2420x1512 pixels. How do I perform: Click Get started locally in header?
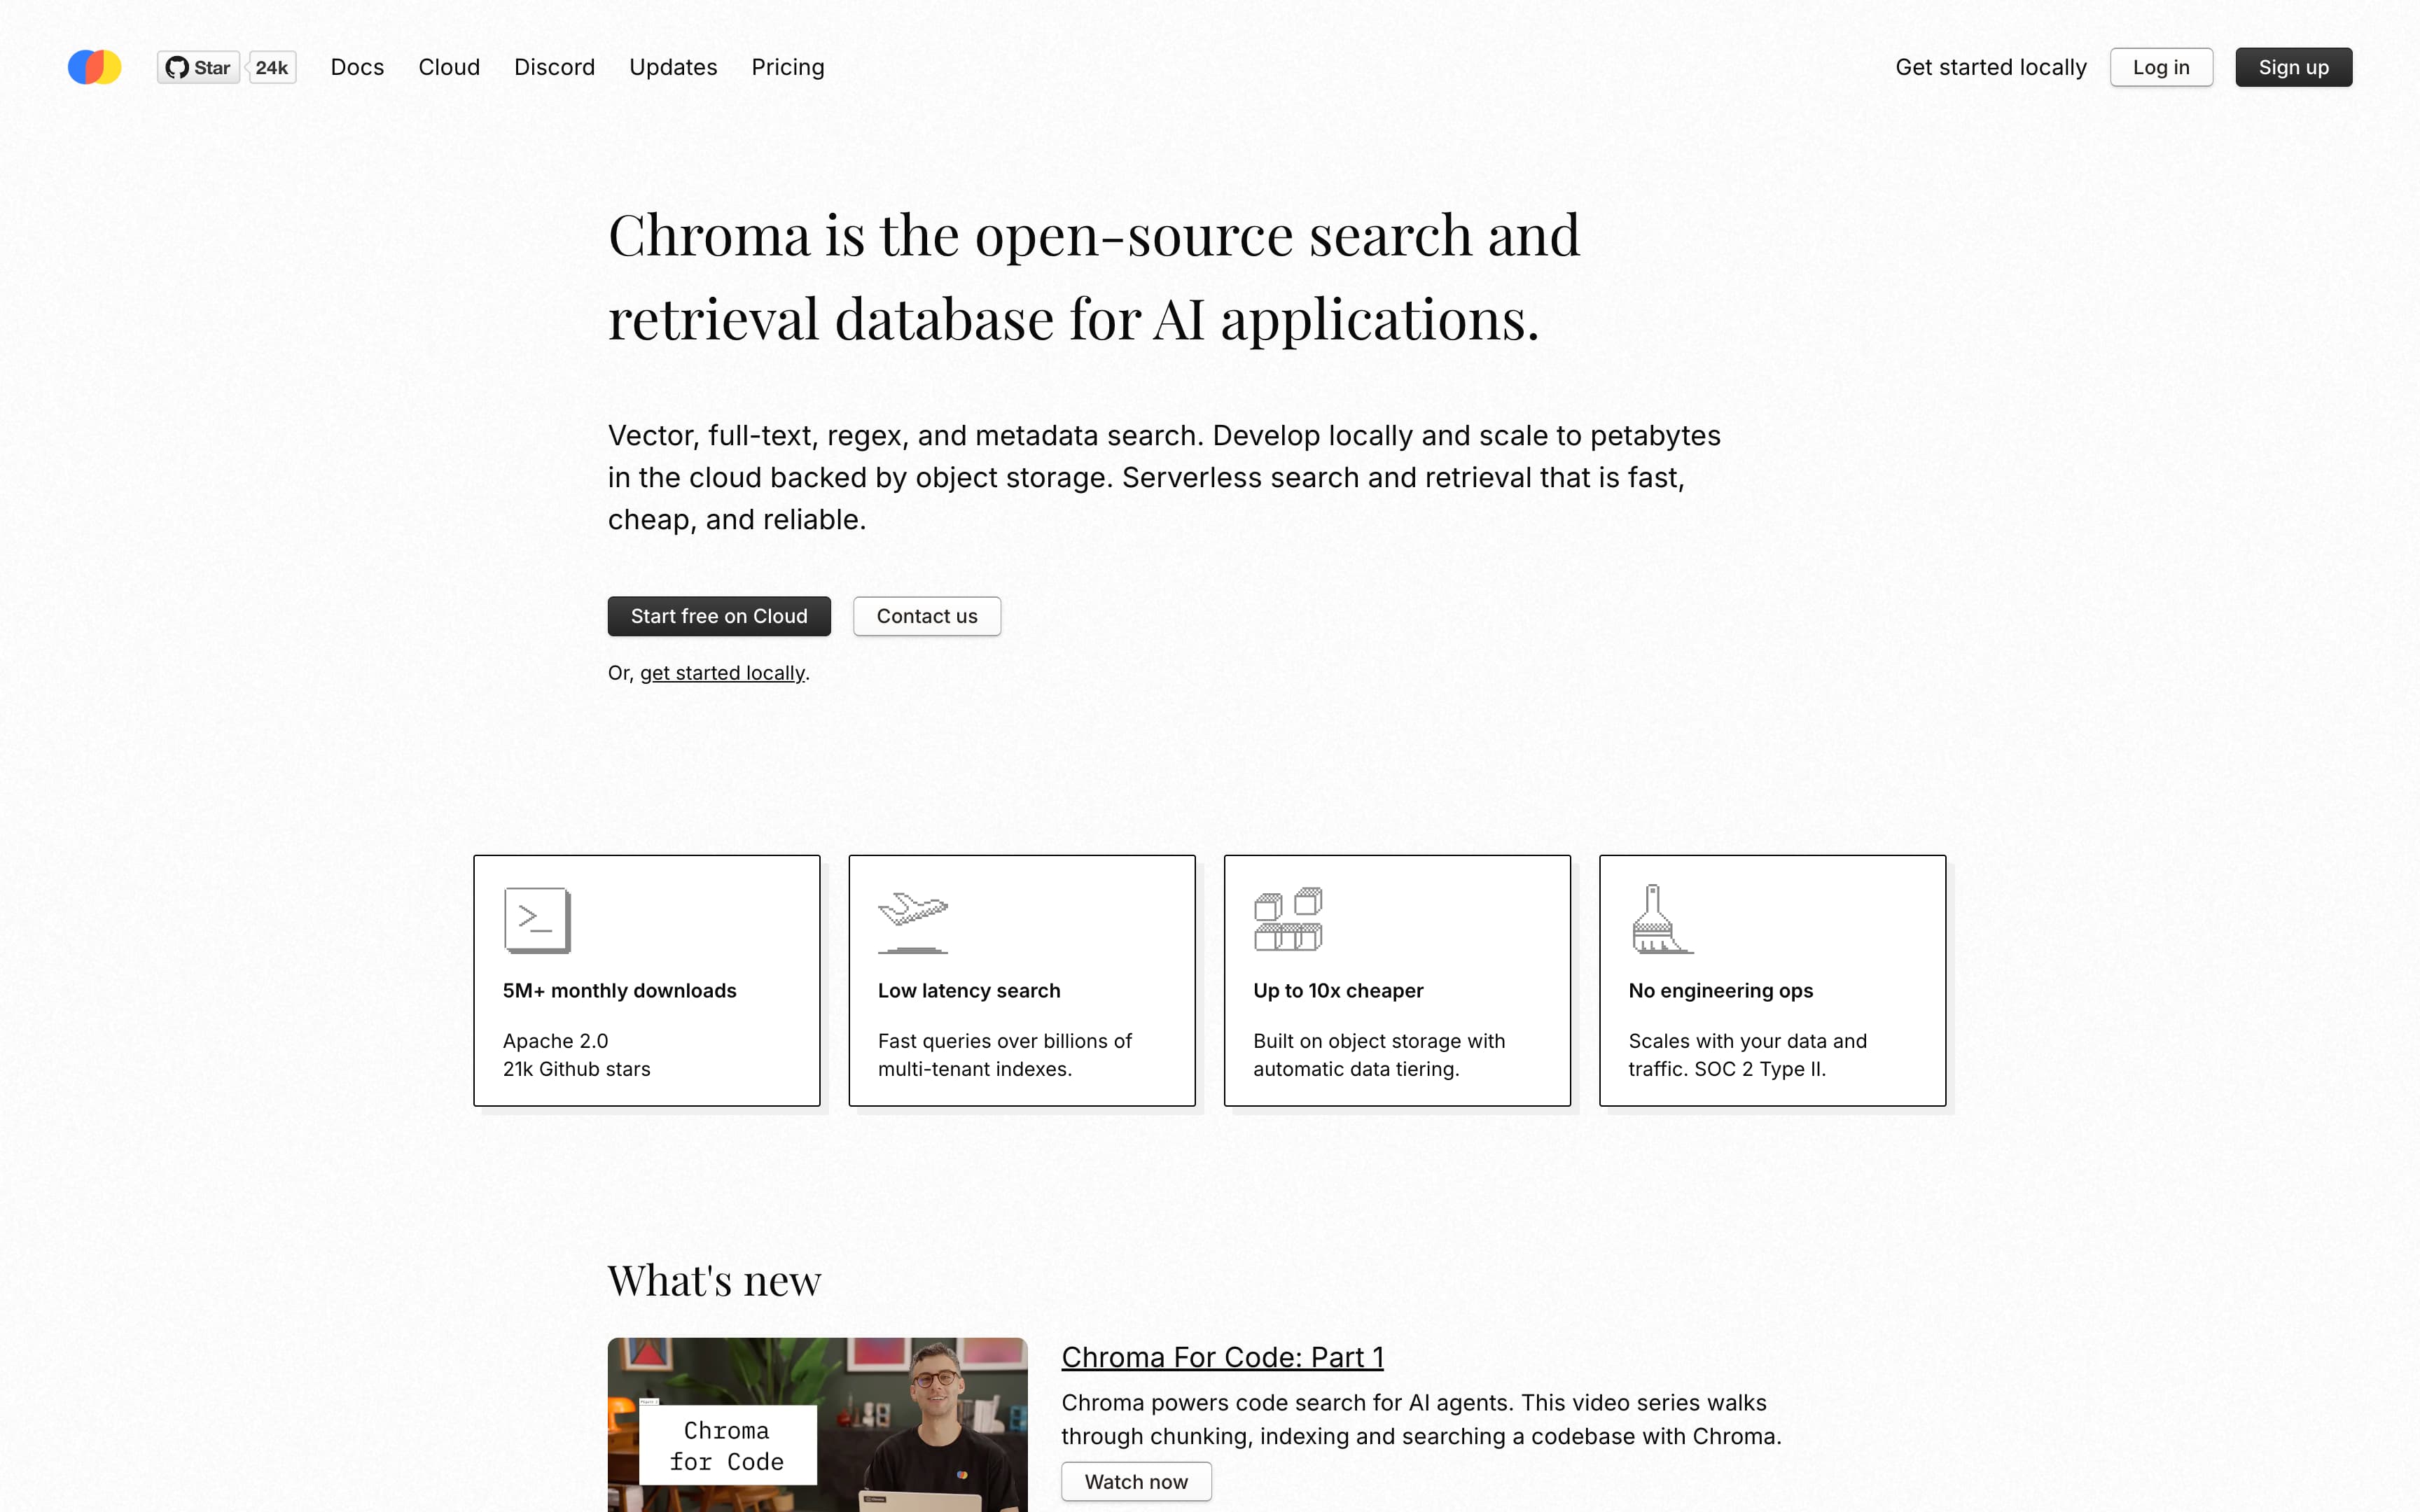pyautogui.click(x=1990, y=67)
